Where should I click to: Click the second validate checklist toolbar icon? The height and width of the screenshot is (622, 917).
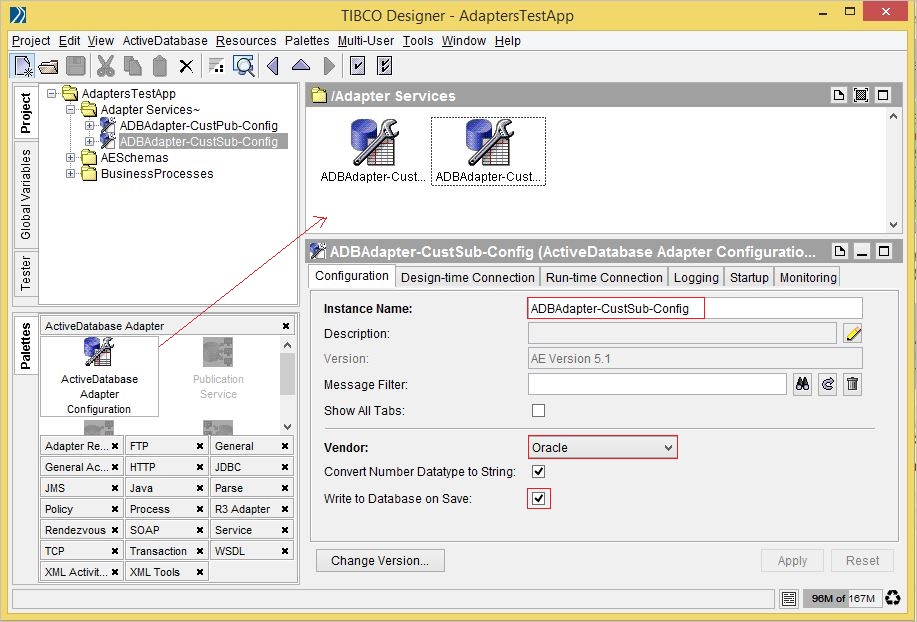click(x=384, y=66)
